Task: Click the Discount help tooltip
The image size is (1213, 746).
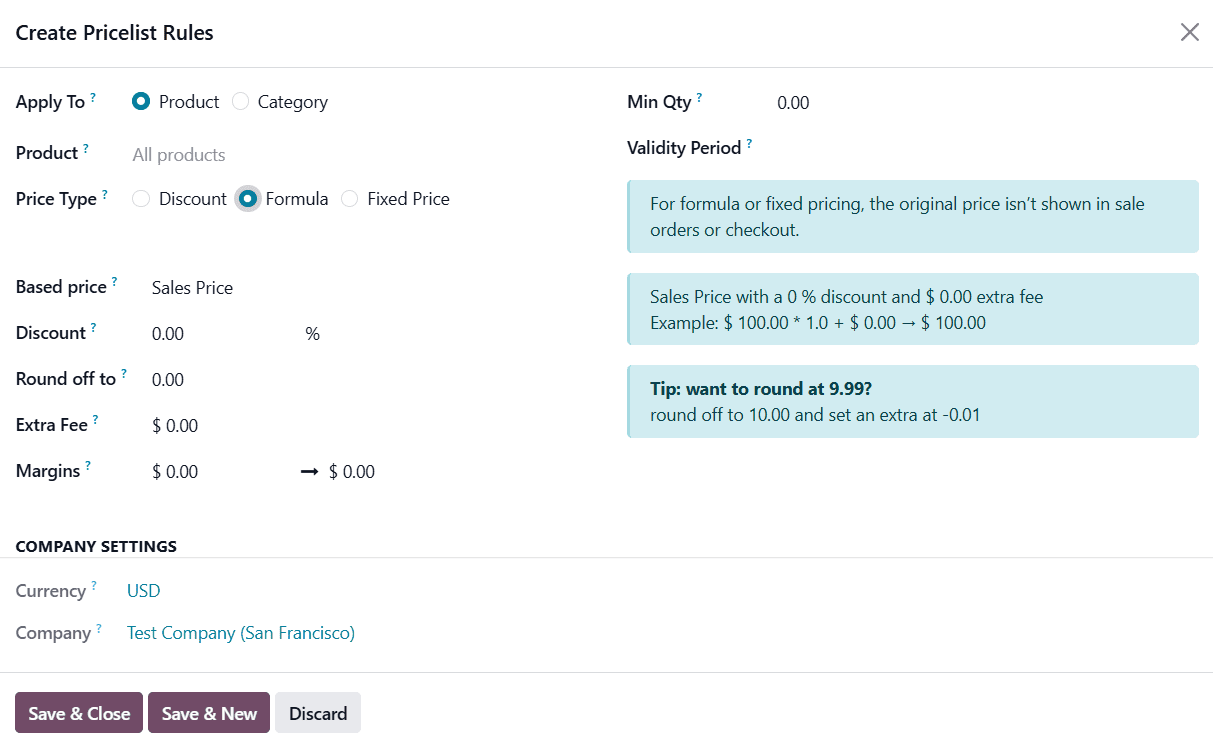Action: [x=91, y=325]
